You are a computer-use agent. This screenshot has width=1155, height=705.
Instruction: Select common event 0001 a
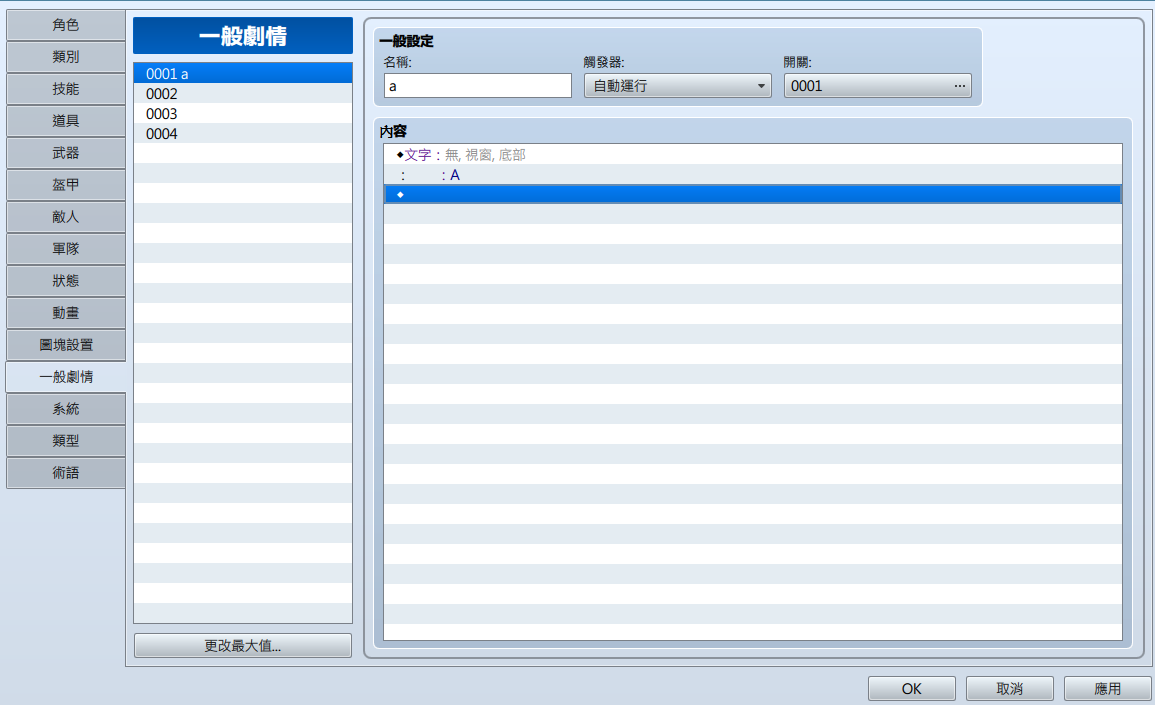coord(243,74)
